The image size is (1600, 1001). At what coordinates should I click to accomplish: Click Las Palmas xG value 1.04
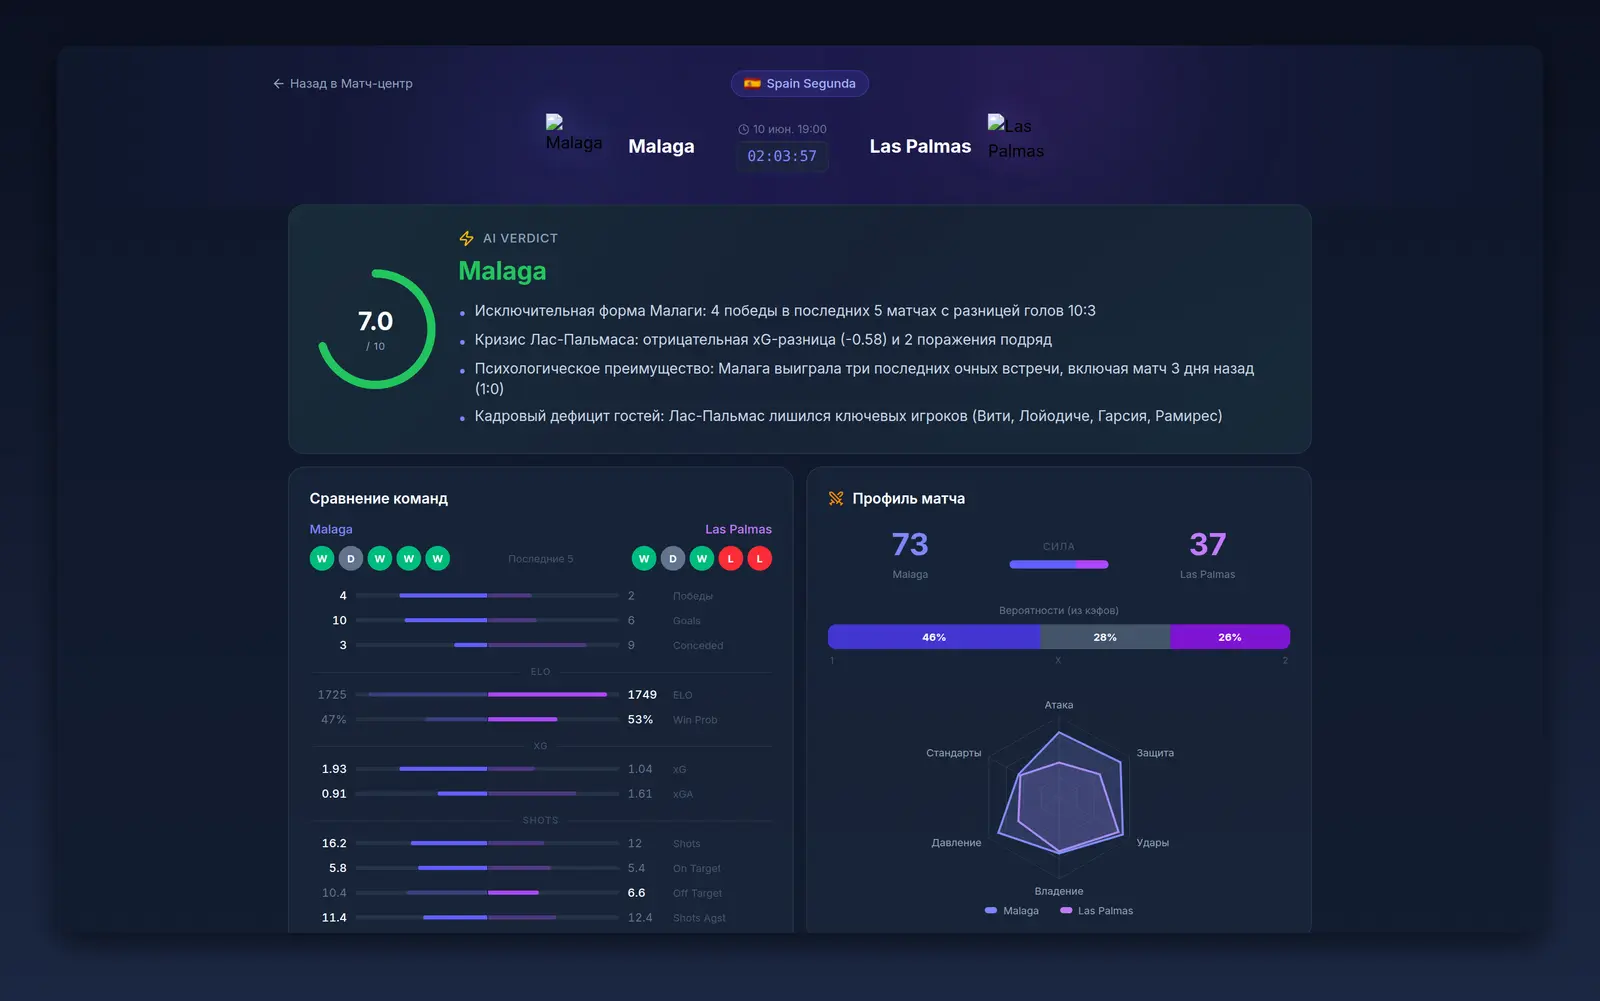640,769
